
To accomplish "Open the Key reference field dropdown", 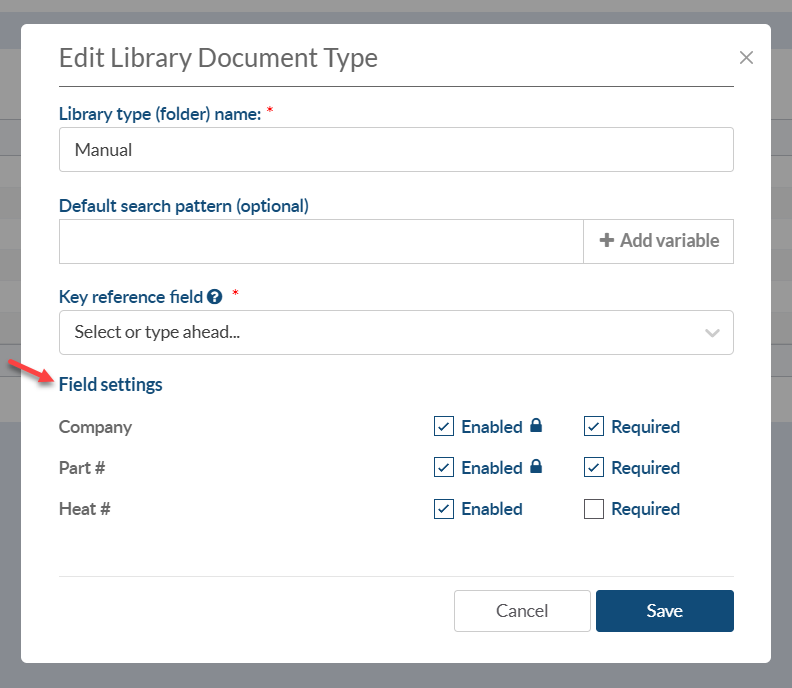I will pos(380,332).
